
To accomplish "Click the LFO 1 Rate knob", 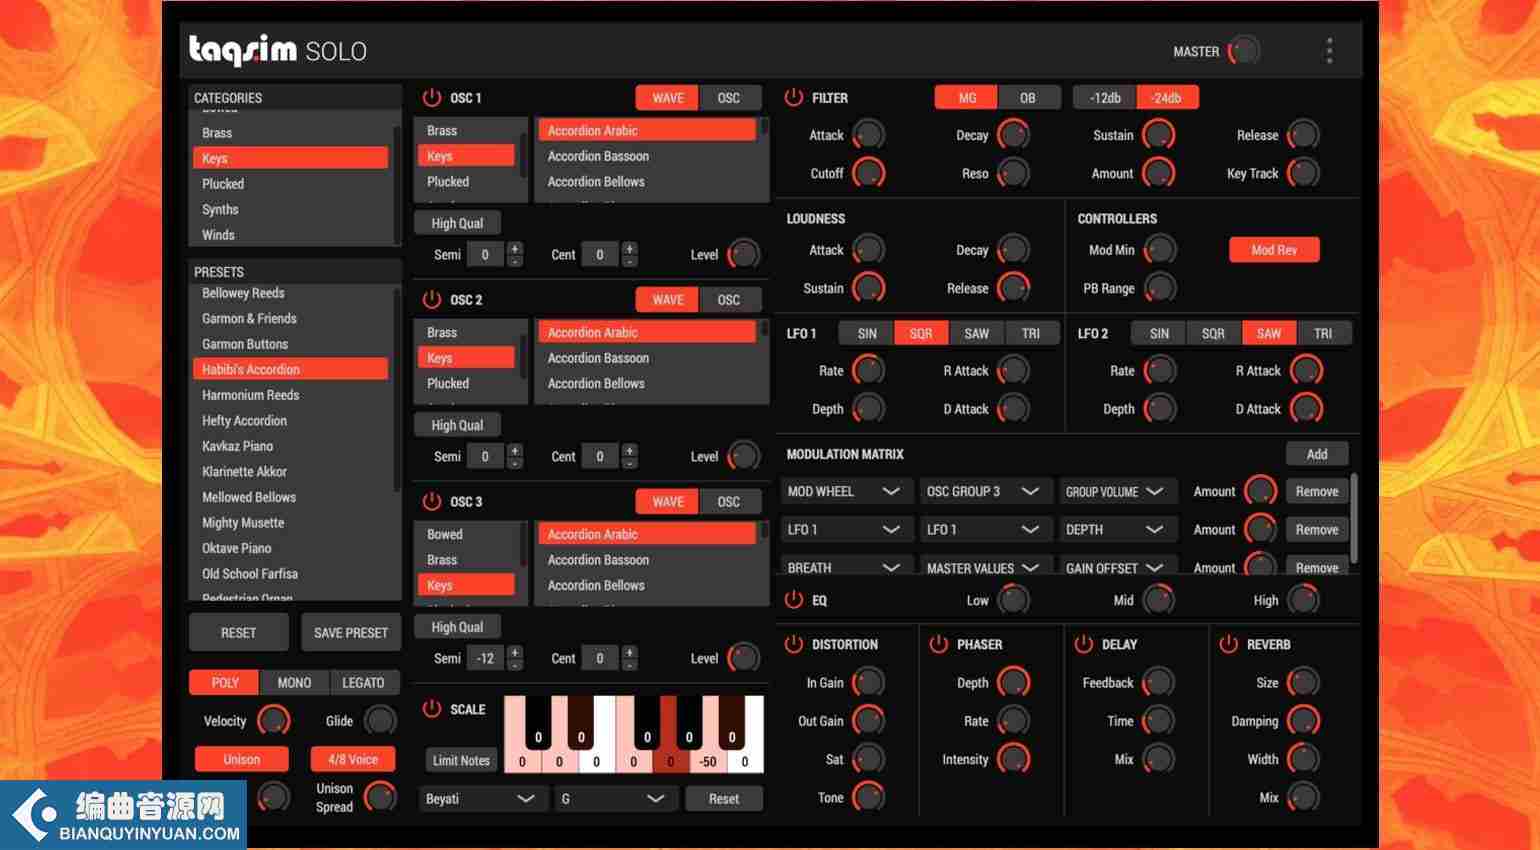I will (x=868, y=371).
